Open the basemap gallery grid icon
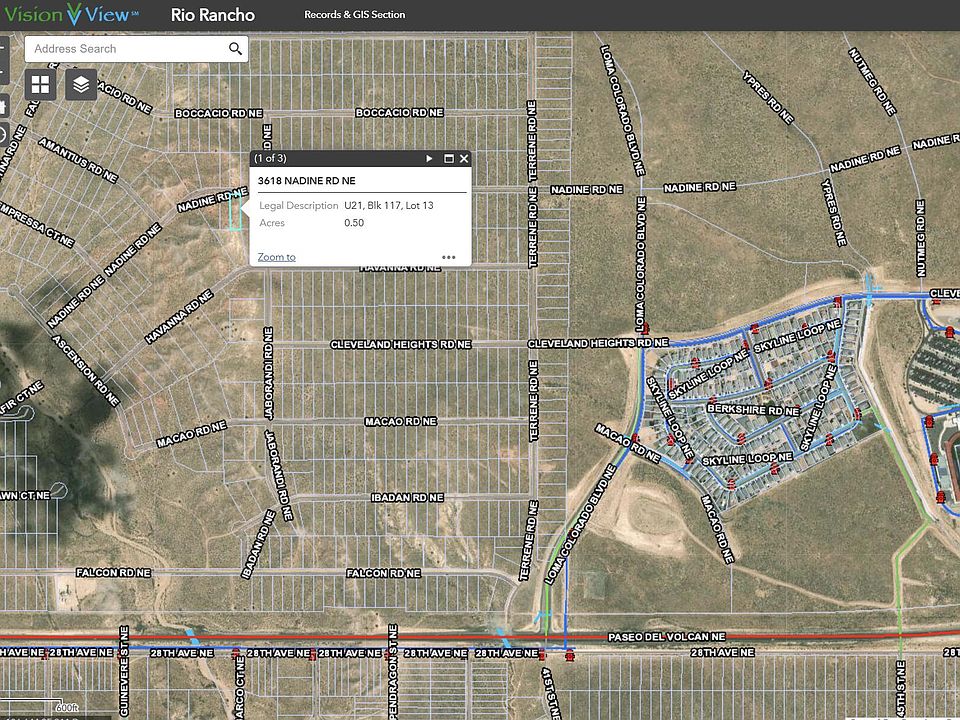 [x=40, y=85]
